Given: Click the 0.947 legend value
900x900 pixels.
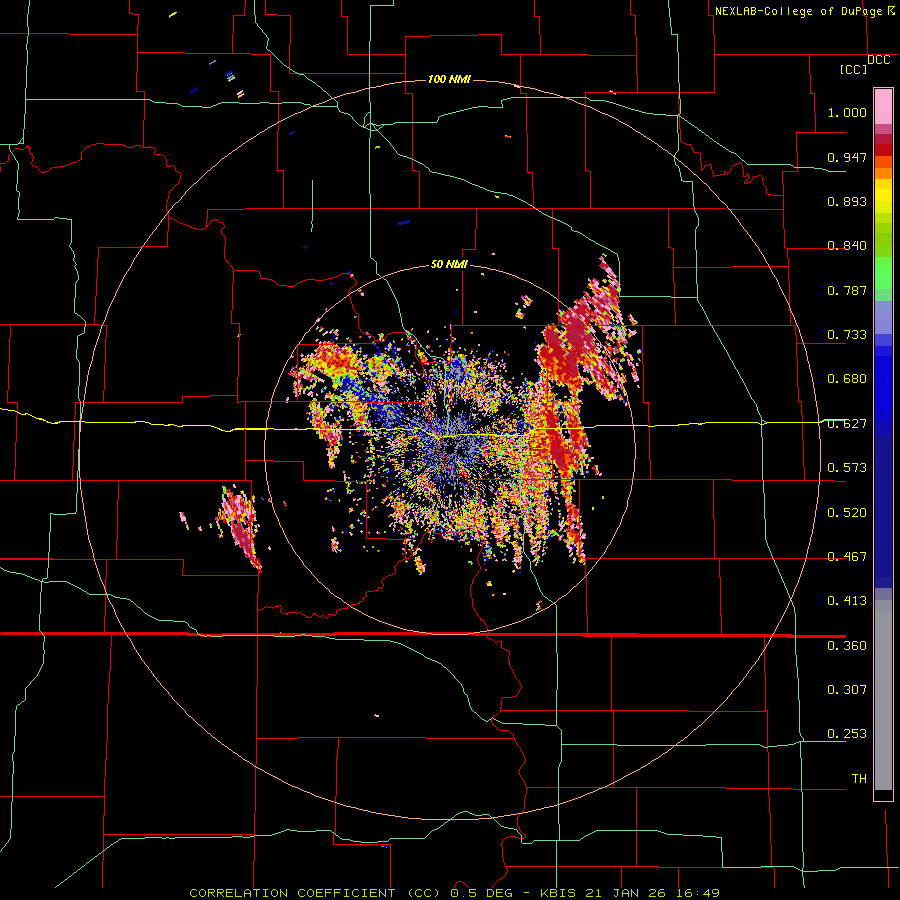Looking at the screenshot, I should (847, 157).
